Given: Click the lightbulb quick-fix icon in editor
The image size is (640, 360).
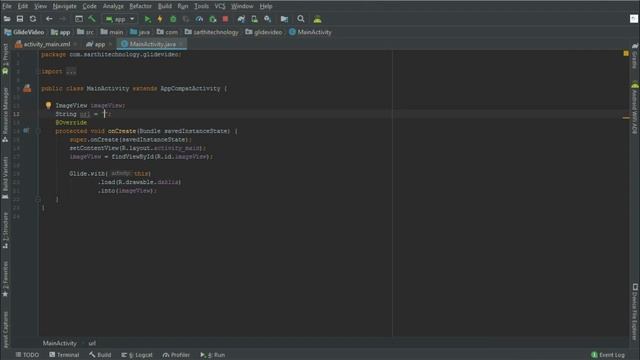Looking at the screenshot, I should (x=49, y=105).
